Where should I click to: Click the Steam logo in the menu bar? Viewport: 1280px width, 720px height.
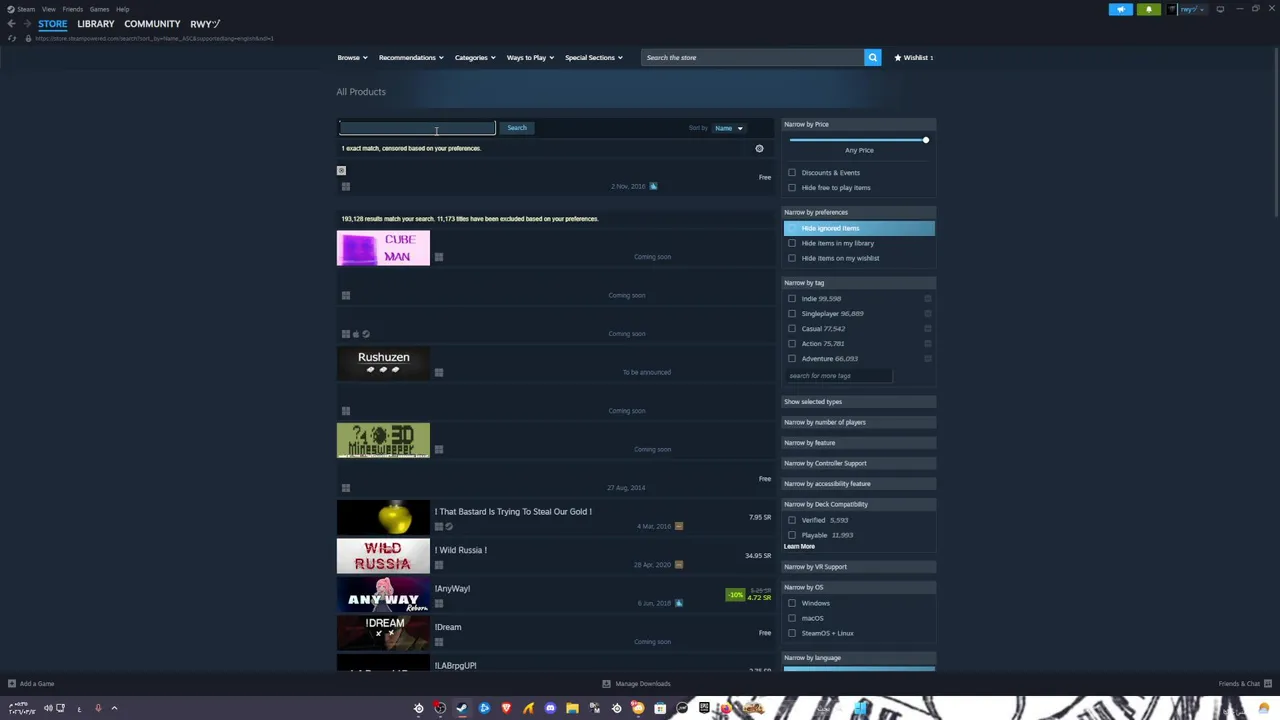11,9
